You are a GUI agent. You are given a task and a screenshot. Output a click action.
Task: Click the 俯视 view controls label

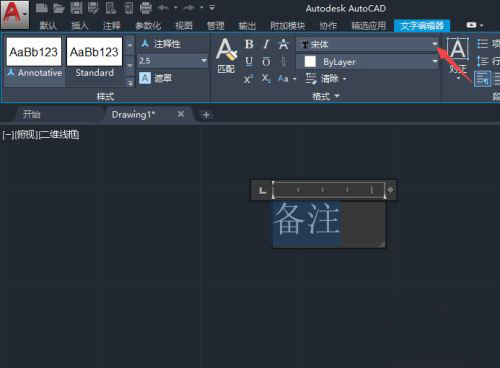coord(25,135)
